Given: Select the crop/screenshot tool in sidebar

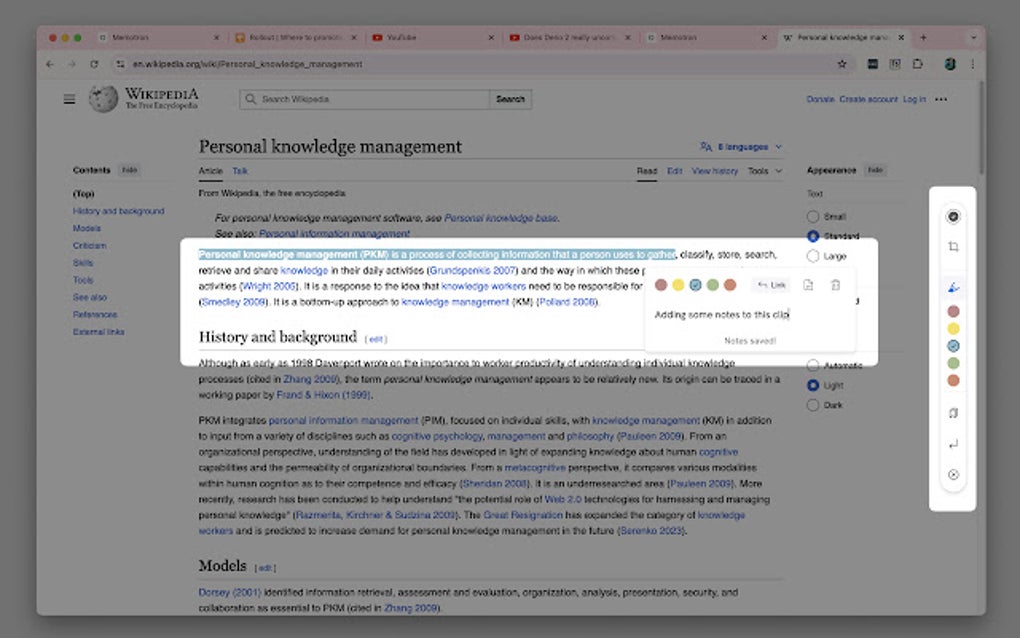Looking at the screenshot, I should [x=953, y=246].
